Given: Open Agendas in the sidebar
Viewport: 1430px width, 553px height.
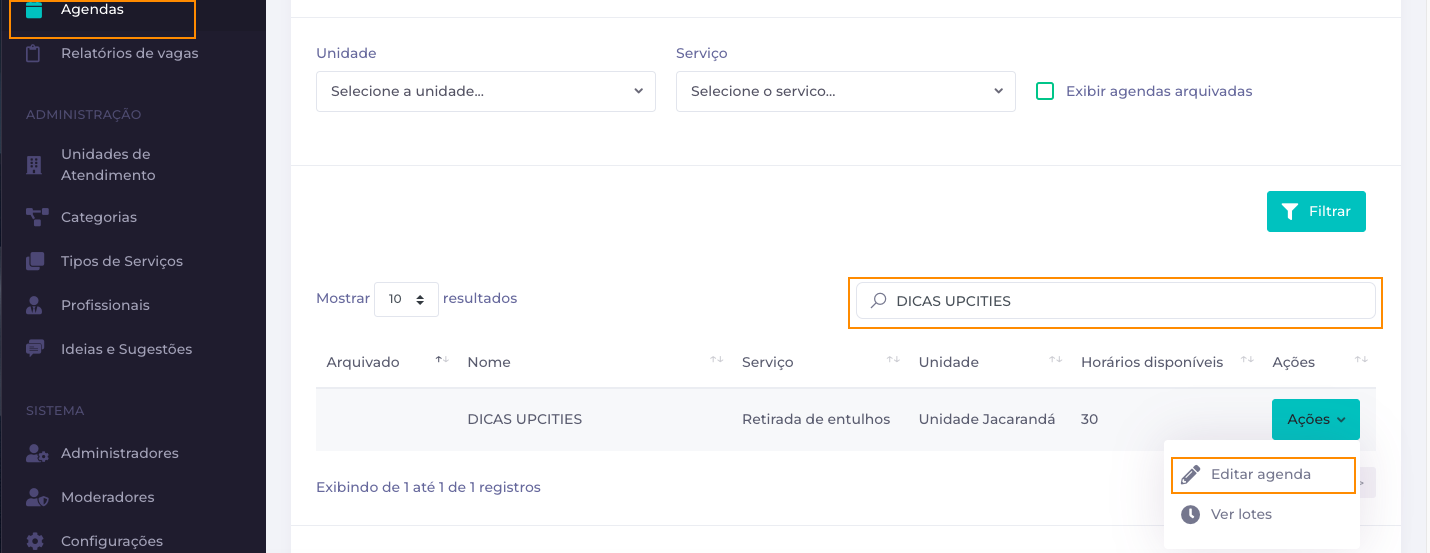Looking at the screenshot, I should pyautogui.click(x=92, y=10).
